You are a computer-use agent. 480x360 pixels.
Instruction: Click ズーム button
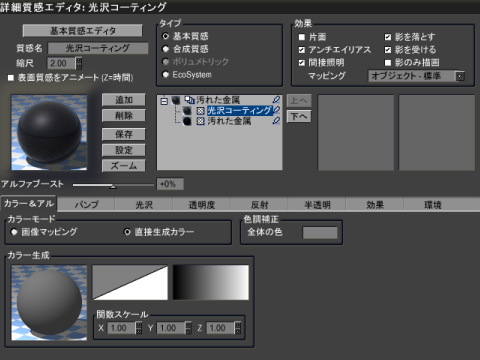[124, 166]
